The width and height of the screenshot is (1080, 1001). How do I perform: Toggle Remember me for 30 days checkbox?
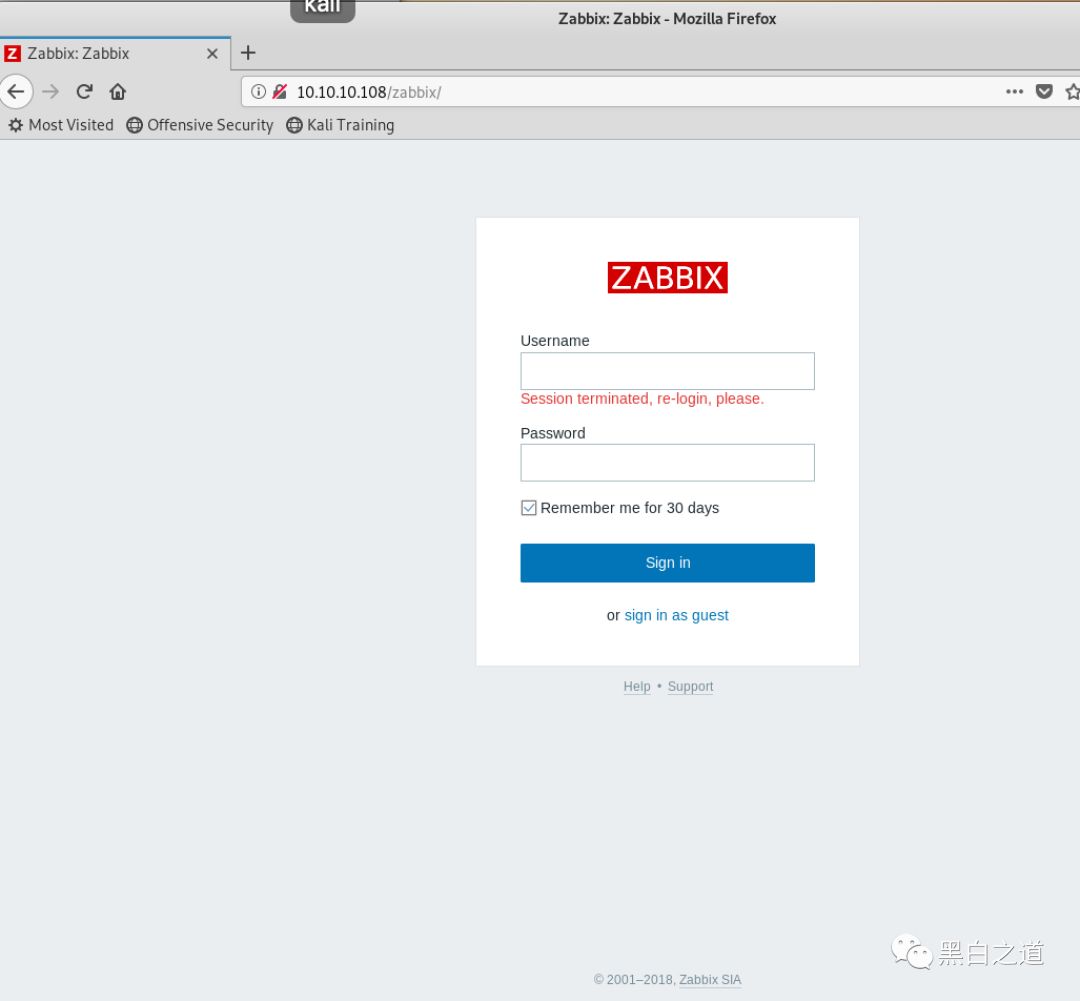tap(528, 508)
